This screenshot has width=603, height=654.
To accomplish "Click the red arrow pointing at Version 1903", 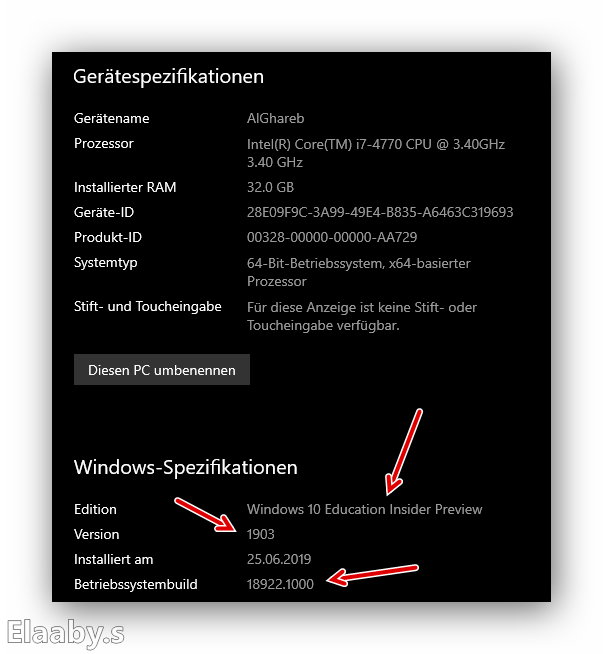I will tap(211, 514).
